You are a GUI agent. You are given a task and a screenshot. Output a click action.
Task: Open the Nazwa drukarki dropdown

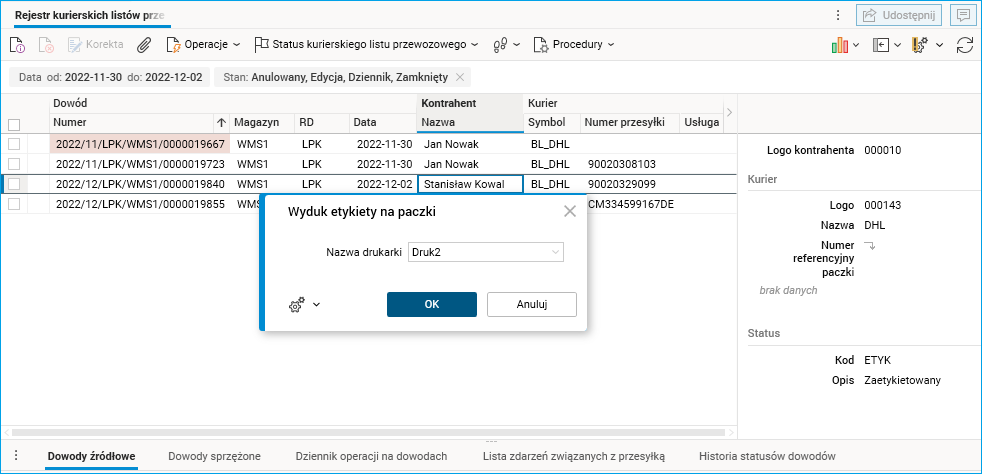click(485, 252)
